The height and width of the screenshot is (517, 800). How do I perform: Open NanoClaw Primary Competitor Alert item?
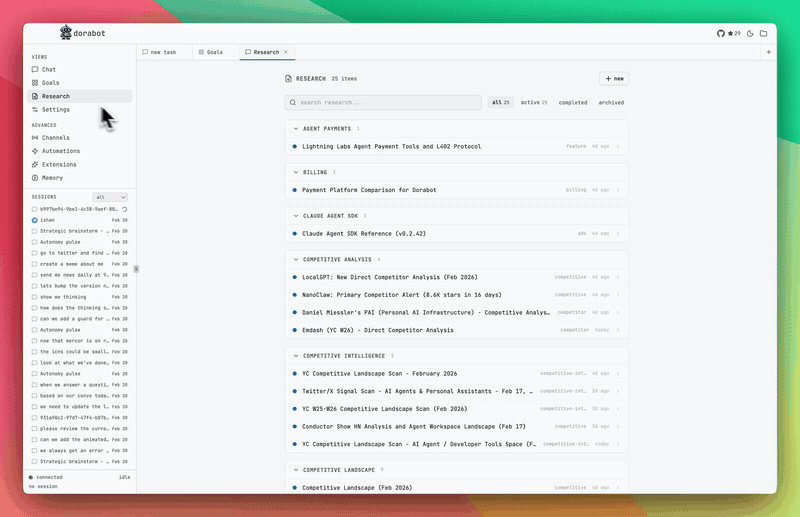pos(457,295)
